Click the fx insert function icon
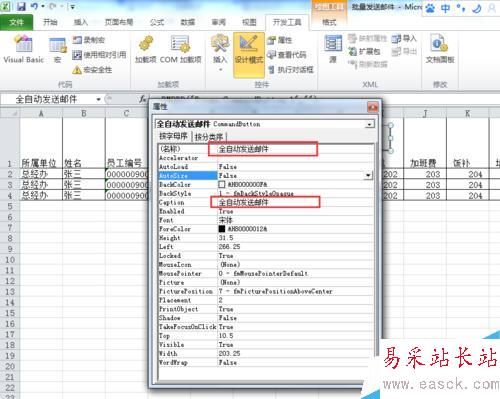The width and height of the screenshot is (500, 399). click(143, 99)
